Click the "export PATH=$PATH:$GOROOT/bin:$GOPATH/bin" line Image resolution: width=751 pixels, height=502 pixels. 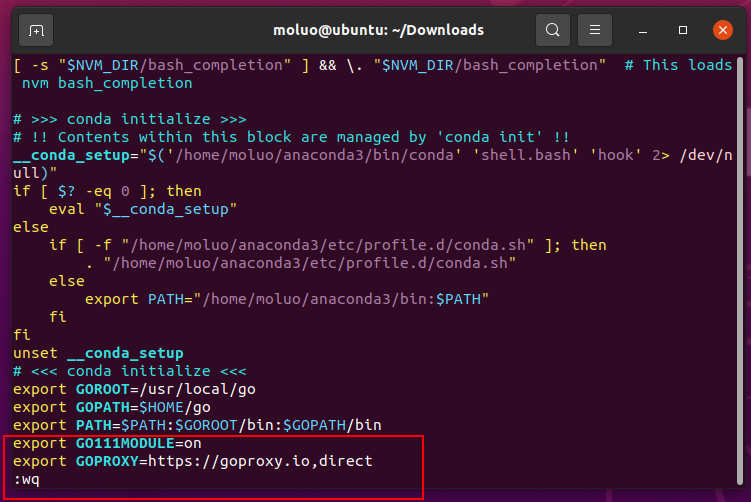click(x=197, y=425)
